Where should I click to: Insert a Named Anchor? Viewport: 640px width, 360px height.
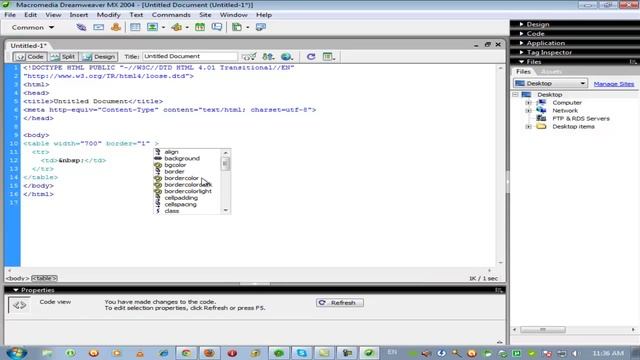click(x=116, y=27)
